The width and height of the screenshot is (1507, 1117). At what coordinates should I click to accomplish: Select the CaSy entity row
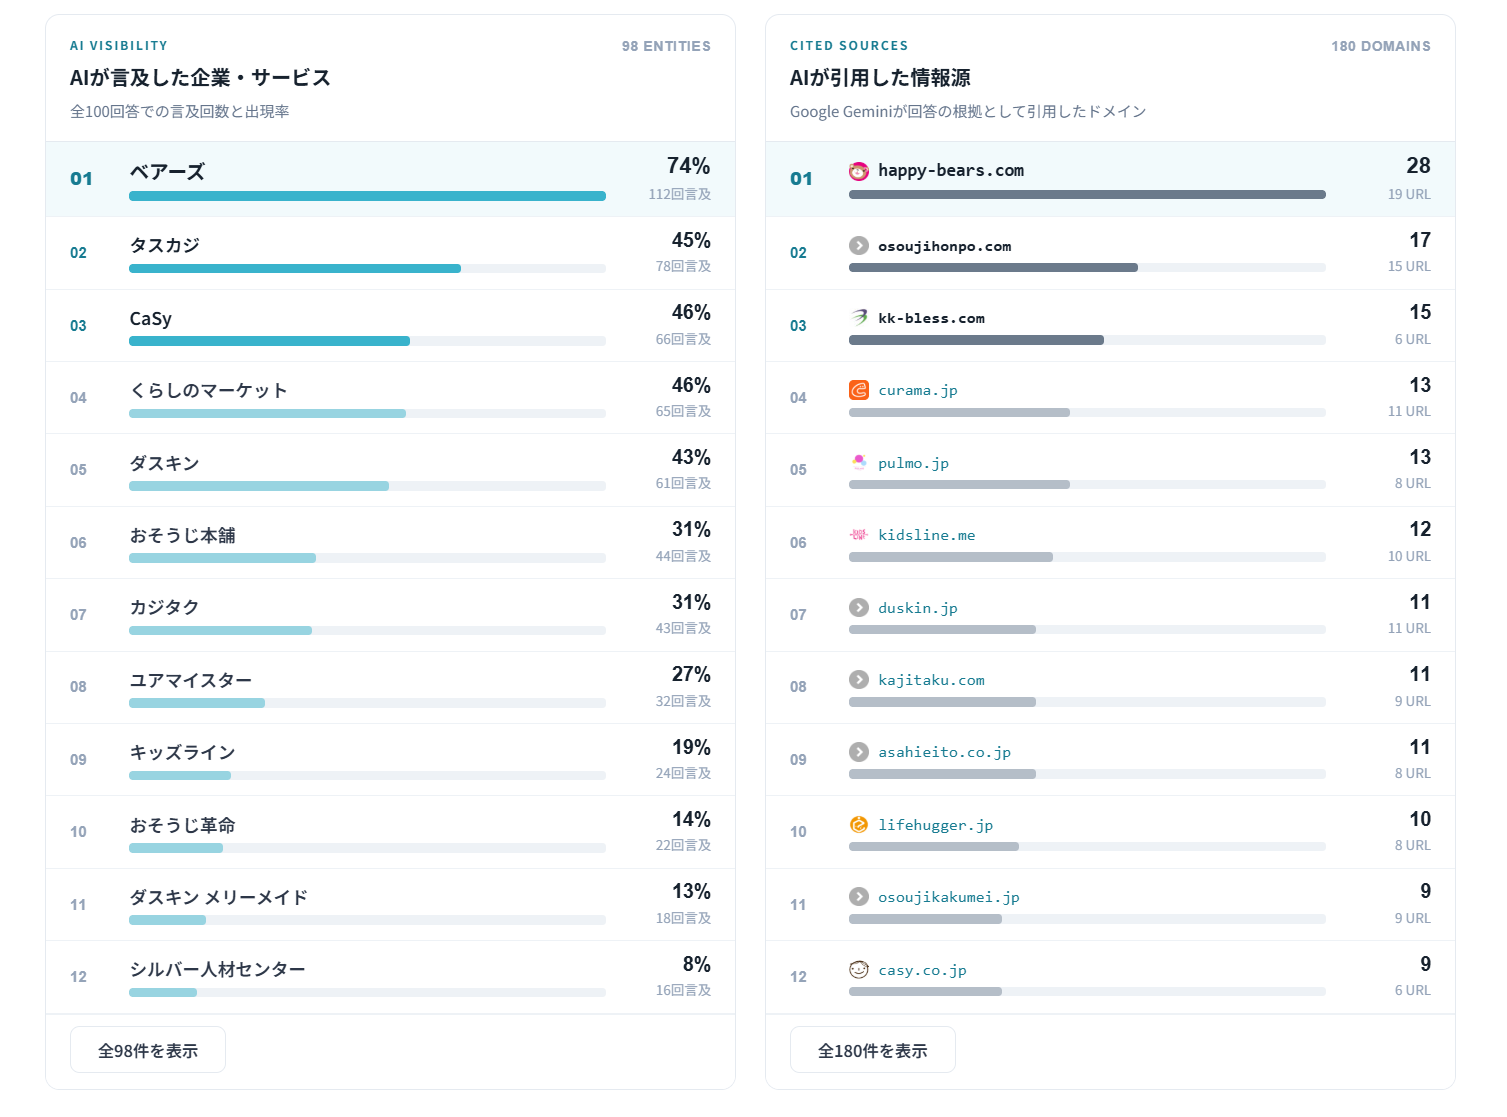click(x=390, y=326)
